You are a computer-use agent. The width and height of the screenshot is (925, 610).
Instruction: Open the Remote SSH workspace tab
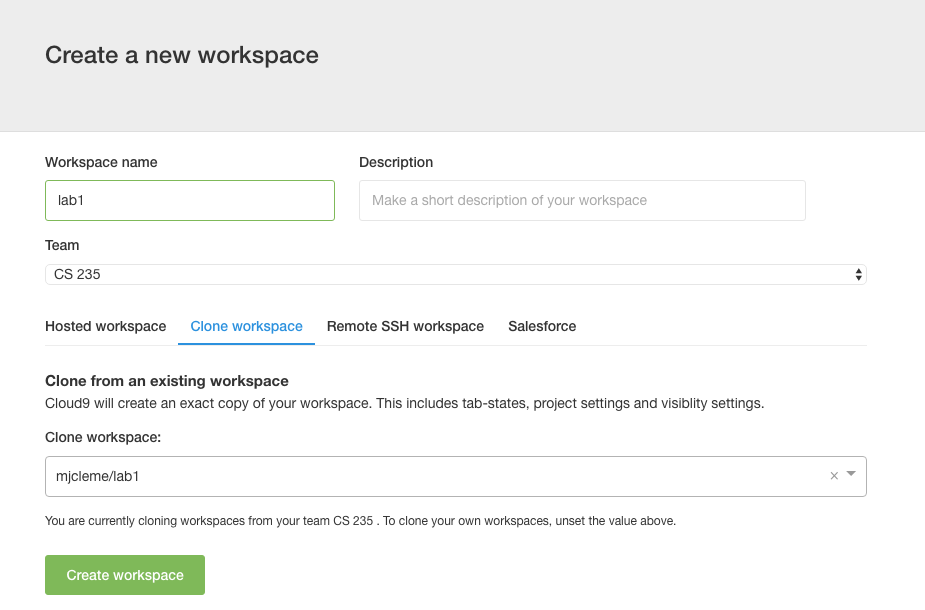pyautogui.click(x=405, y=327)
